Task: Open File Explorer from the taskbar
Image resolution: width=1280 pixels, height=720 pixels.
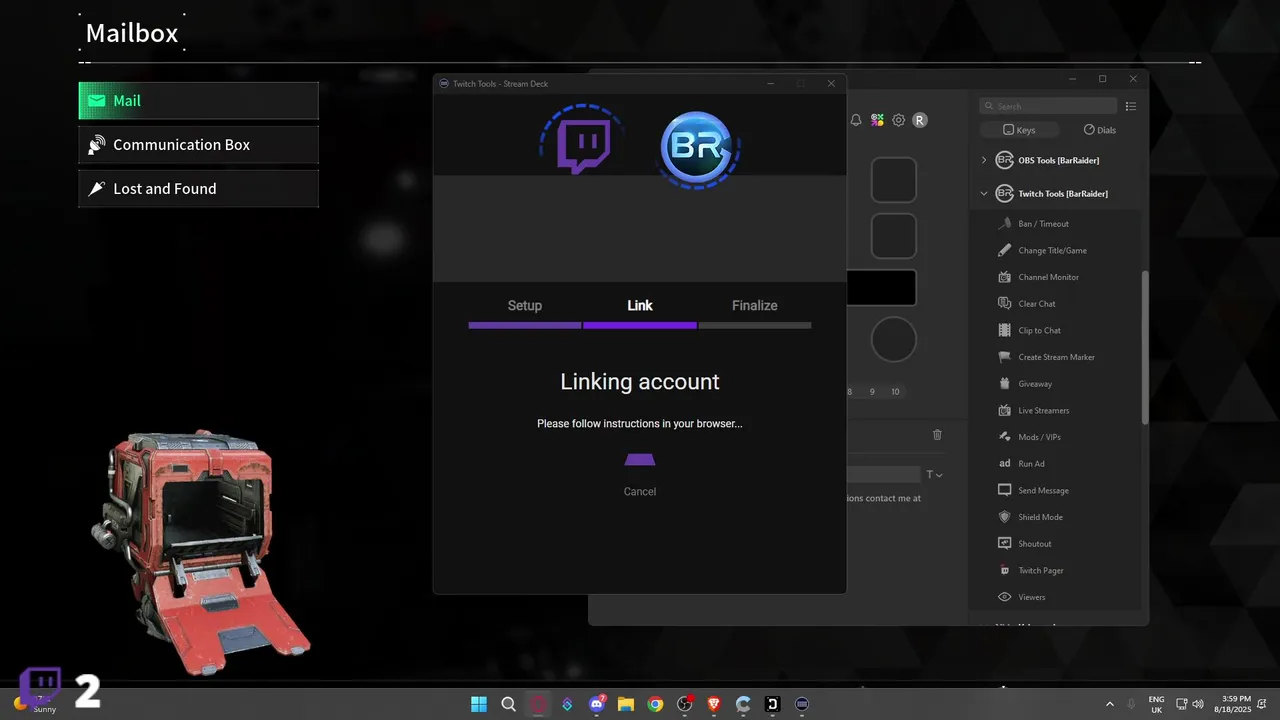Action: tap(626, 704)
